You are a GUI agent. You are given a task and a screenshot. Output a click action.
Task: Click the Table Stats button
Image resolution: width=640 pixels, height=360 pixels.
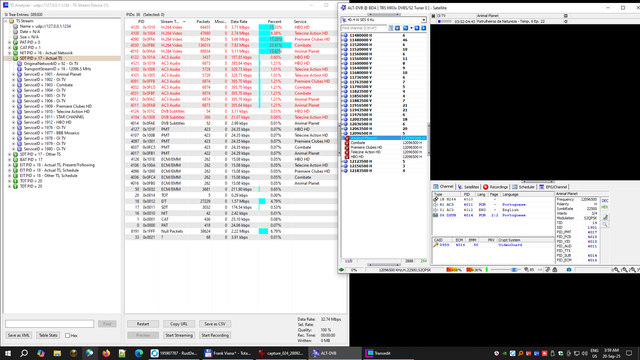click(x=48, y=335)
